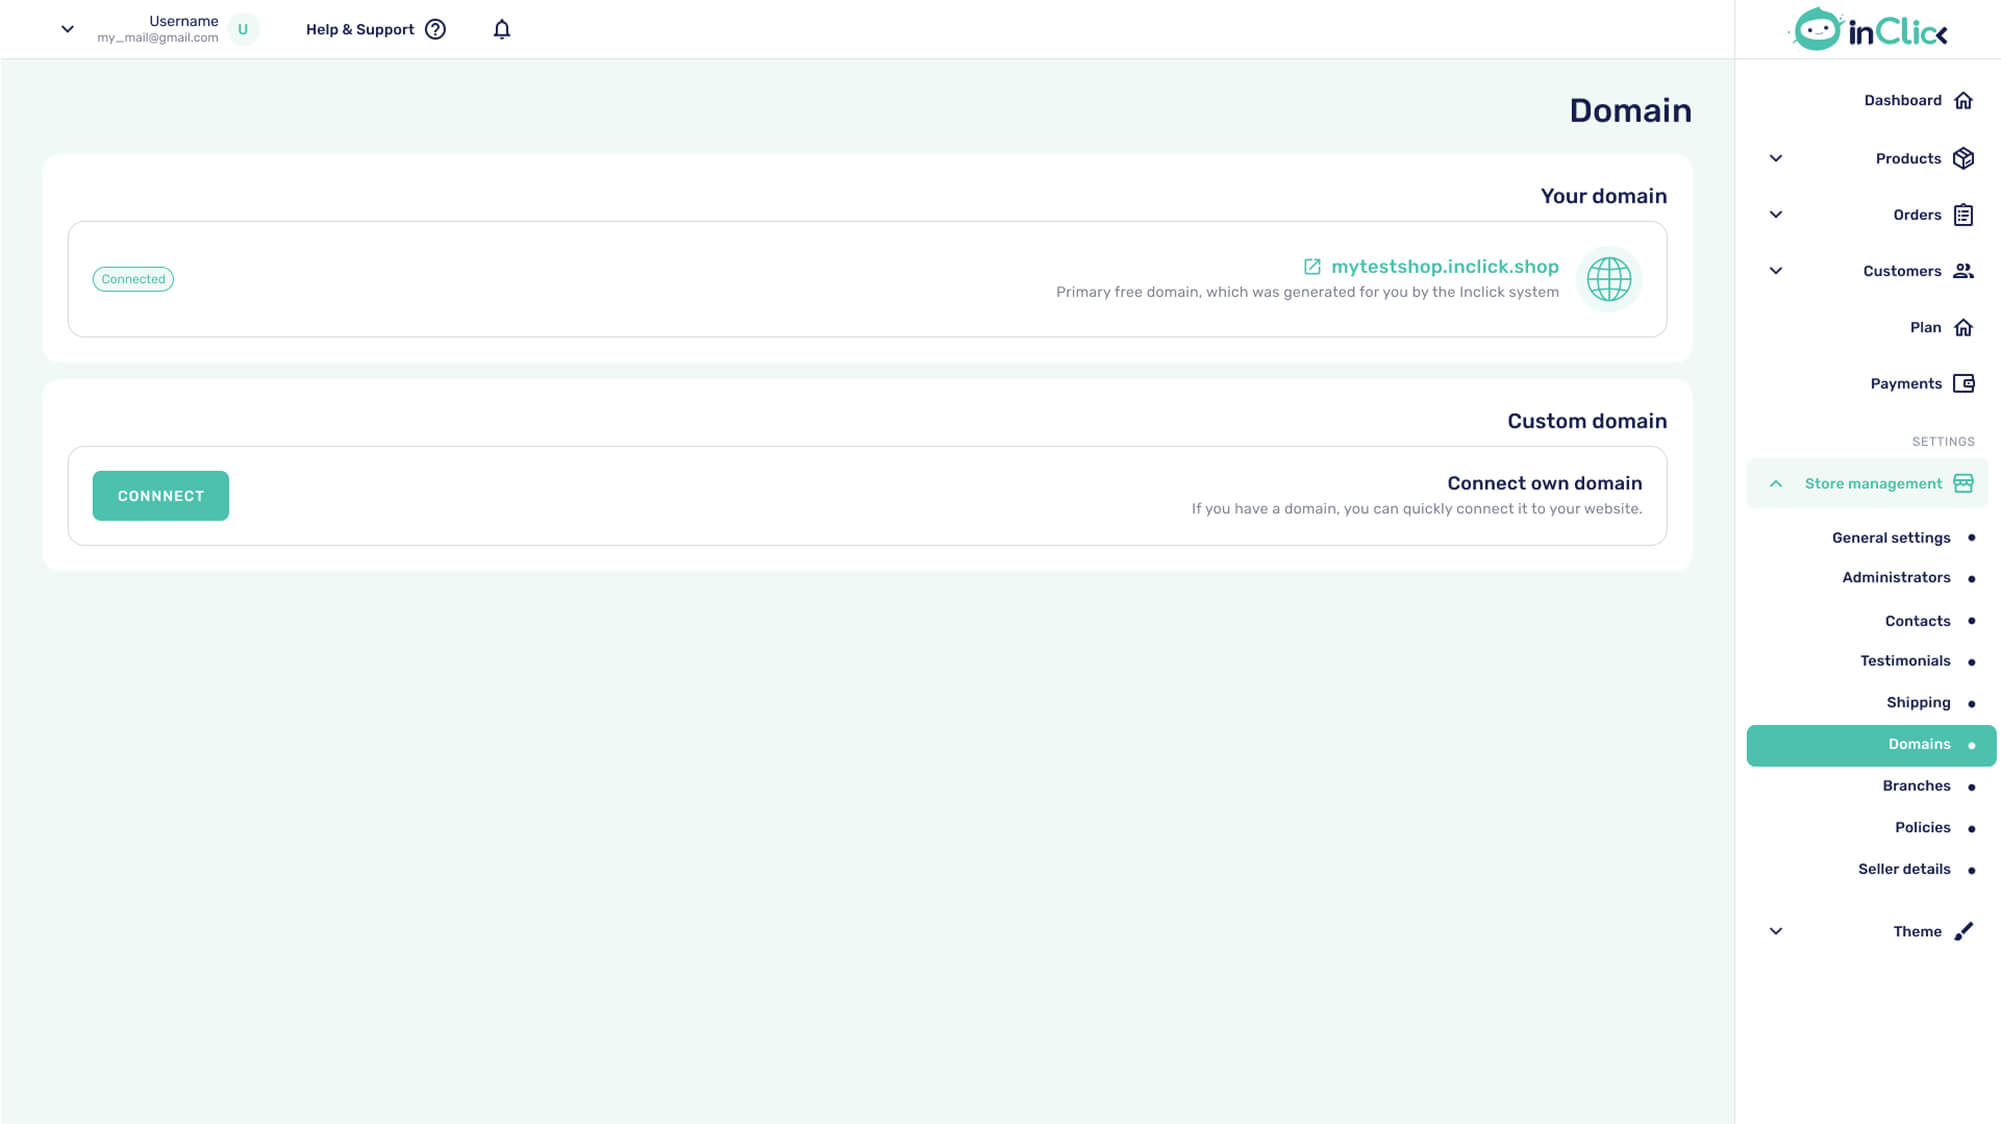Click the Dashboard home icon
Screen dimensions: 2001x1124
1963,100
